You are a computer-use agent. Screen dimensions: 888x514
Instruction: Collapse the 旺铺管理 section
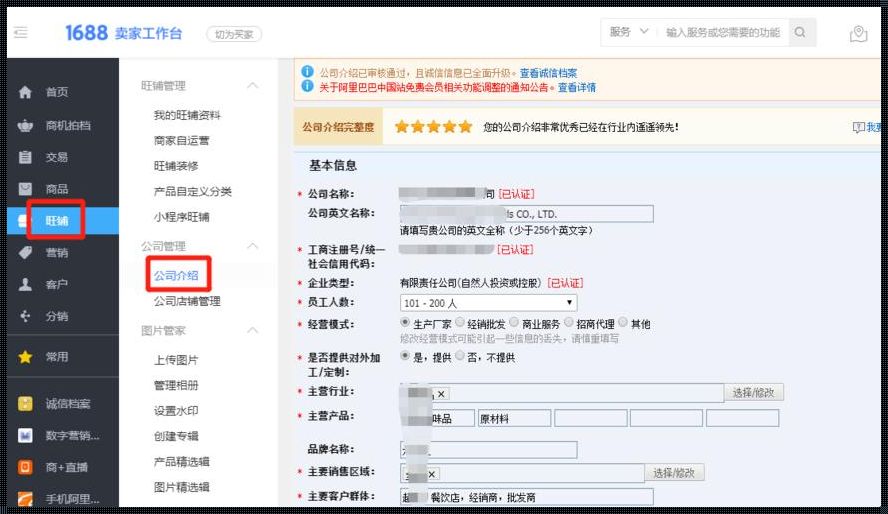pyautogui.click(x=253, y=86)
